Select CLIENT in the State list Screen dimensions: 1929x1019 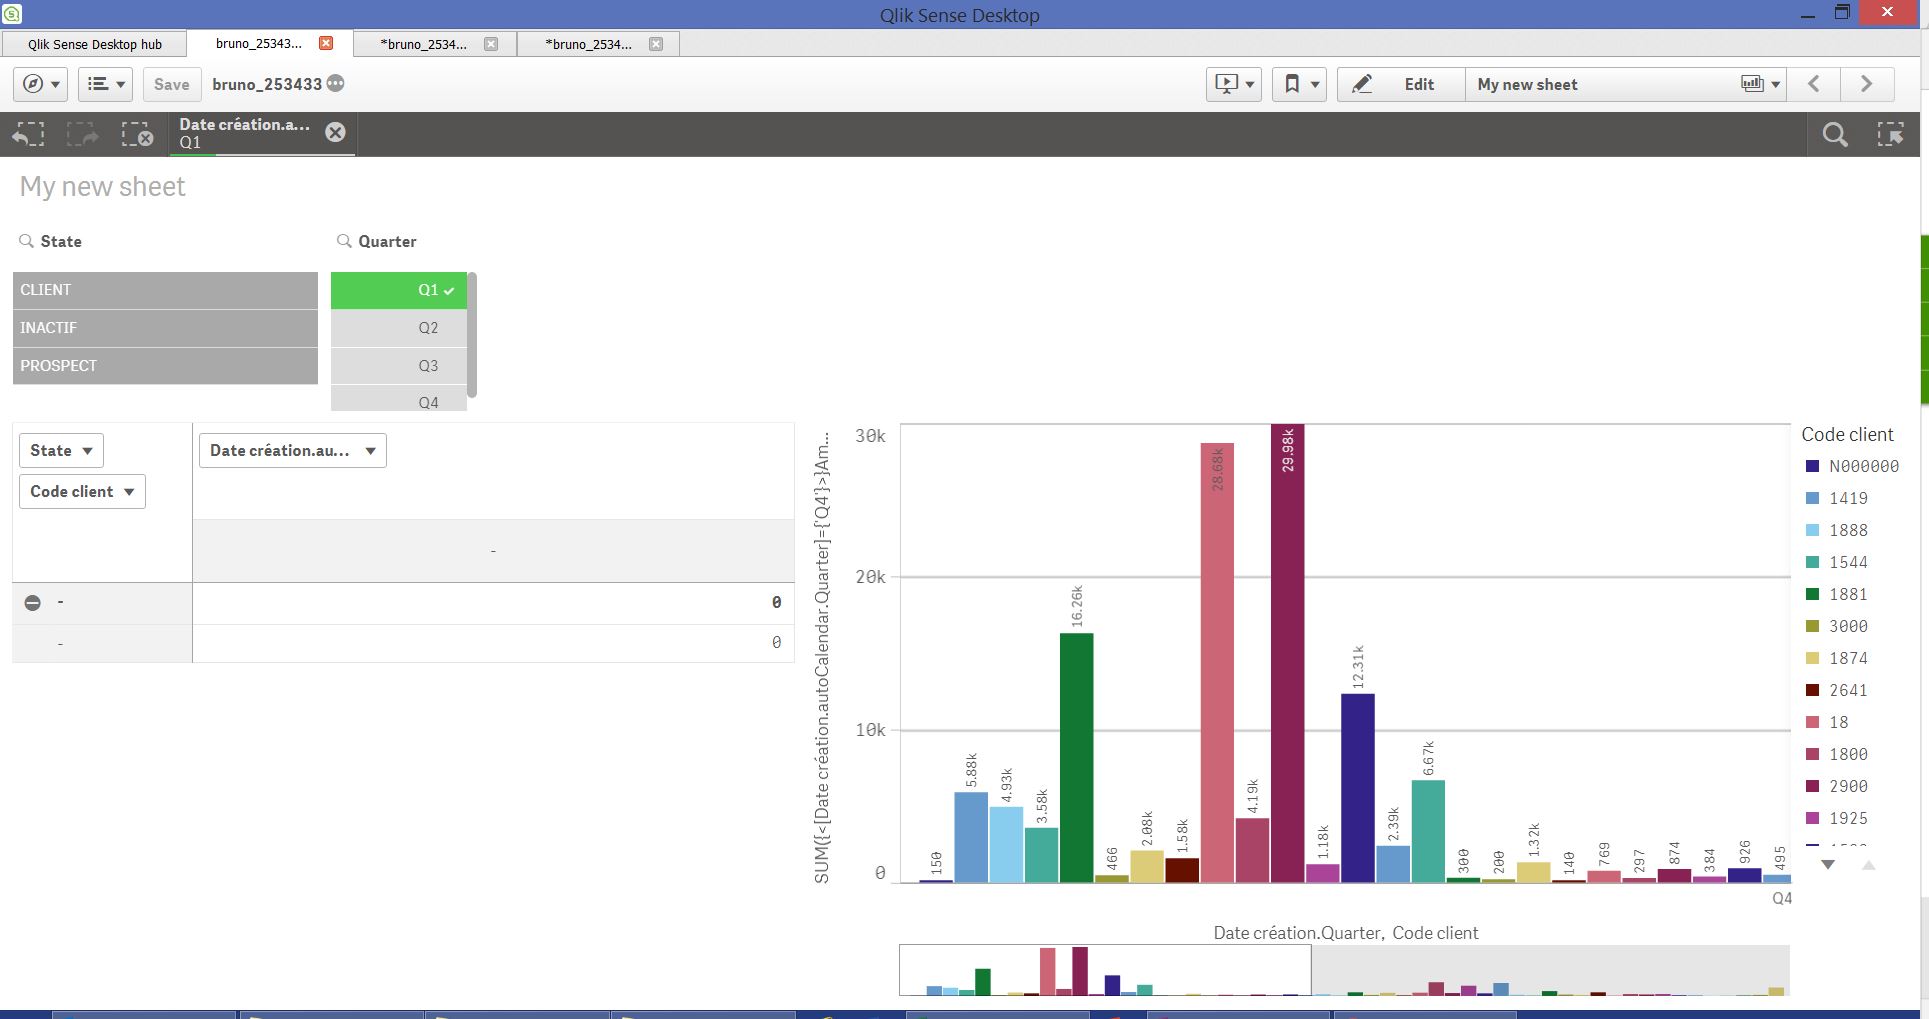(165, 290)
